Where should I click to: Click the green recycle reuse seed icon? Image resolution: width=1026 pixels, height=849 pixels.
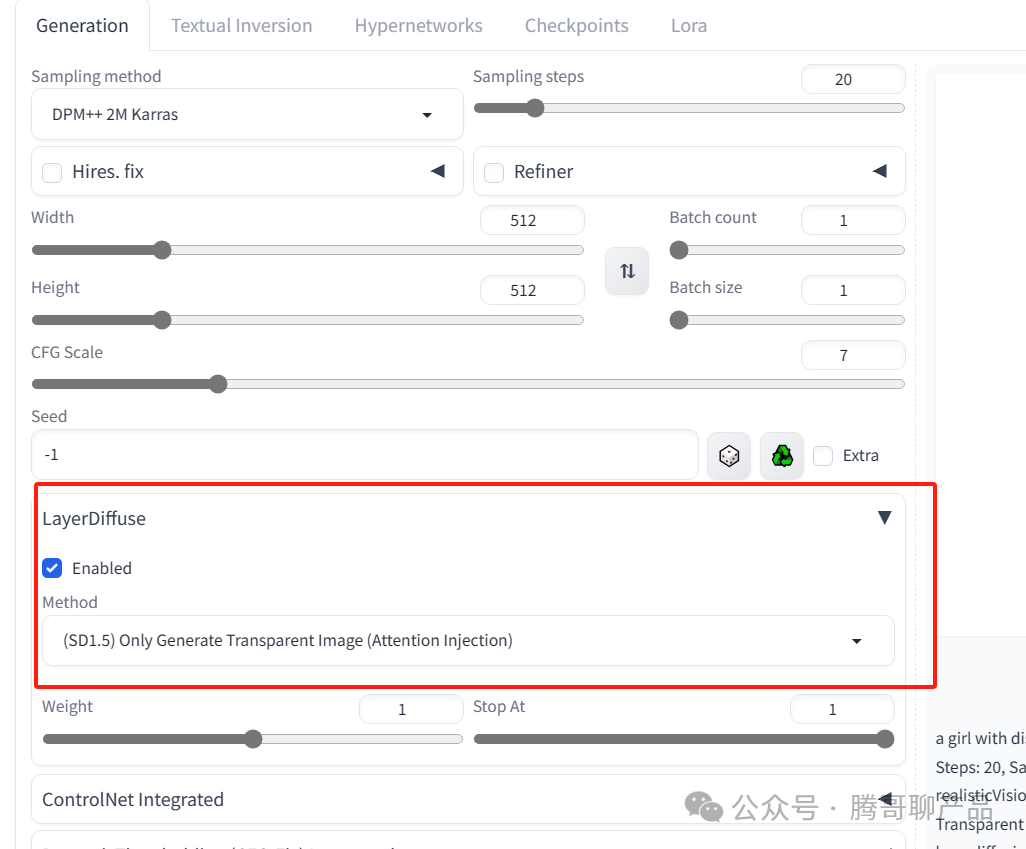pyautogui.click(x=782, y=456)
